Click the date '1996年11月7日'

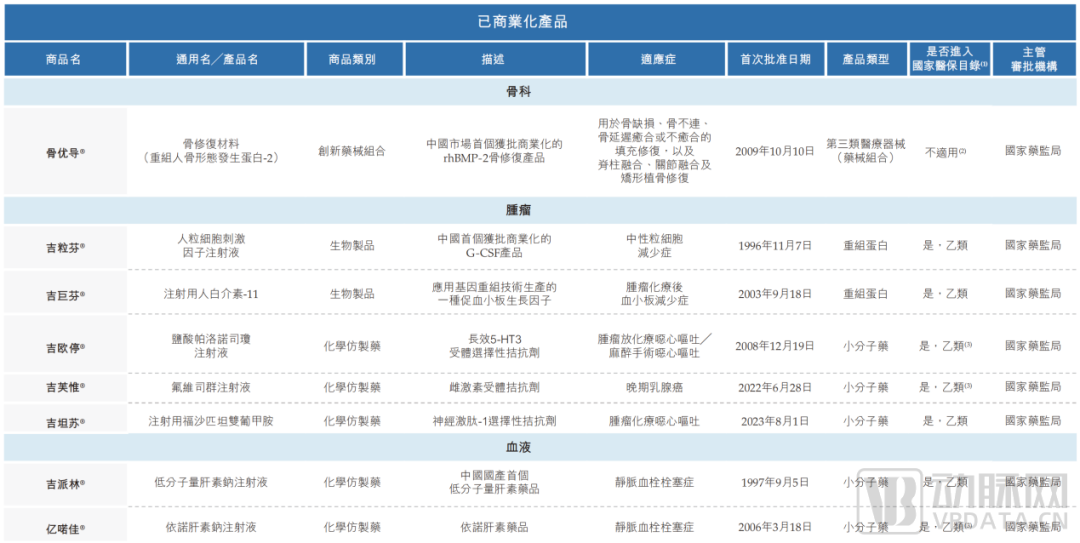775,245
